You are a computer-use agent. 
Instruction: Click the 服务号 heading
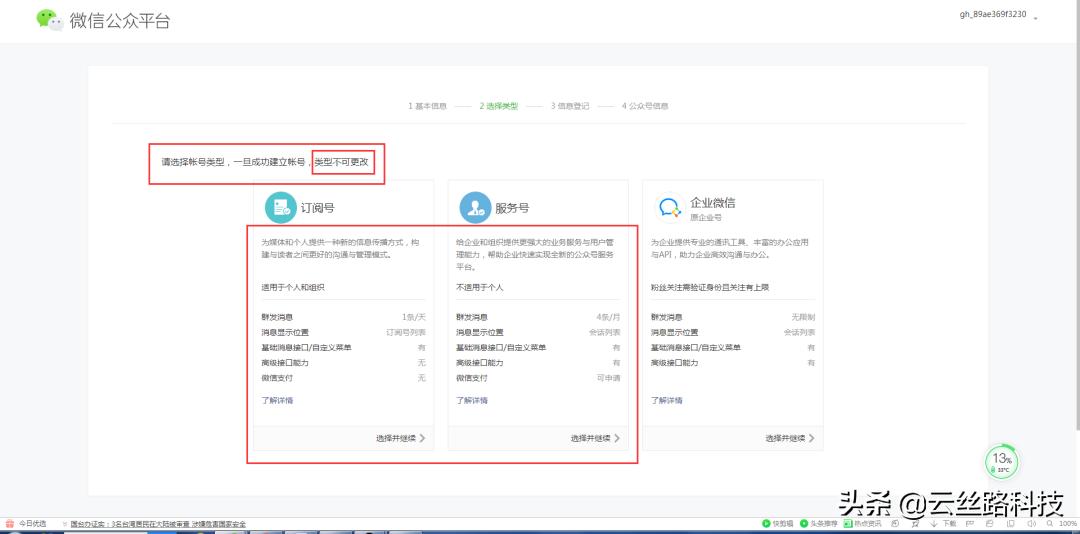point(512,208)
